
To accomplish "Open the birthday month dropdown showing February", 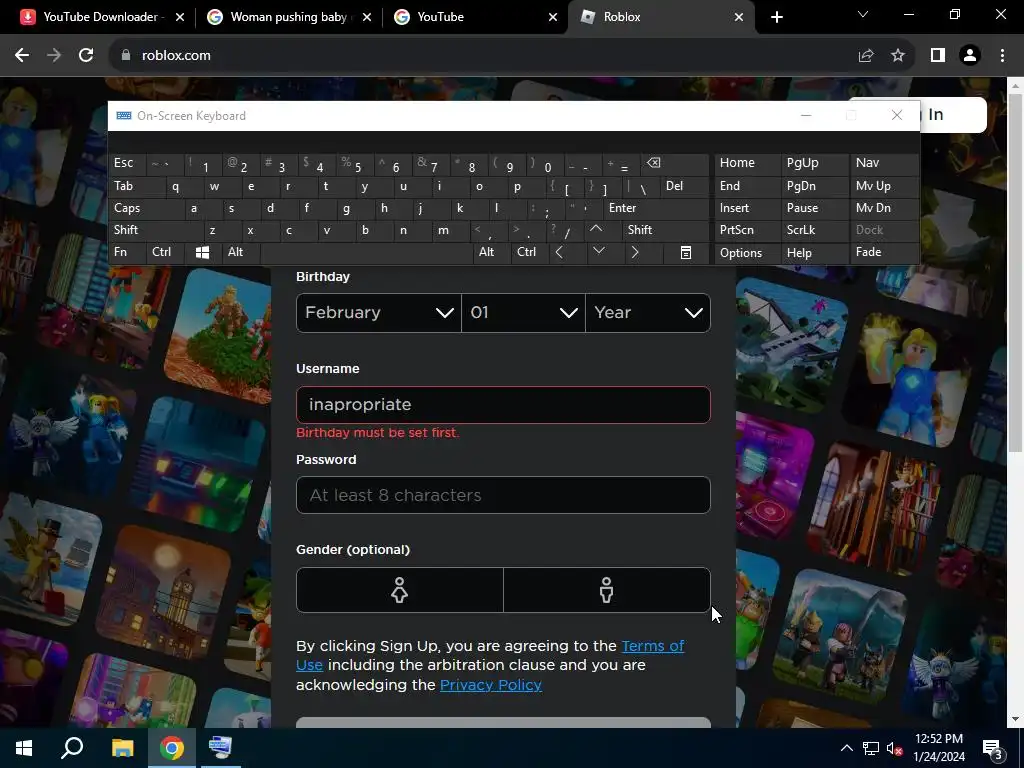I will pyautogui.click(x=379, y=313).
